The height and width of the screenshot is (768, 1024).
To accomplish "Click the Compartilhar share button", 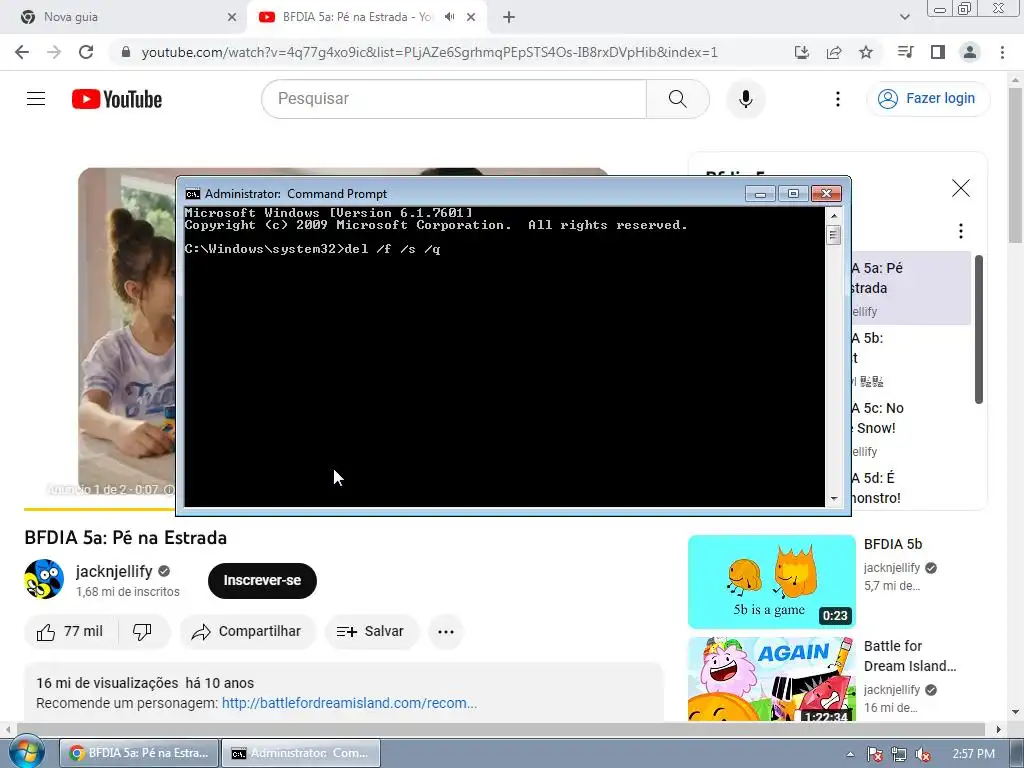I will 247,632.
